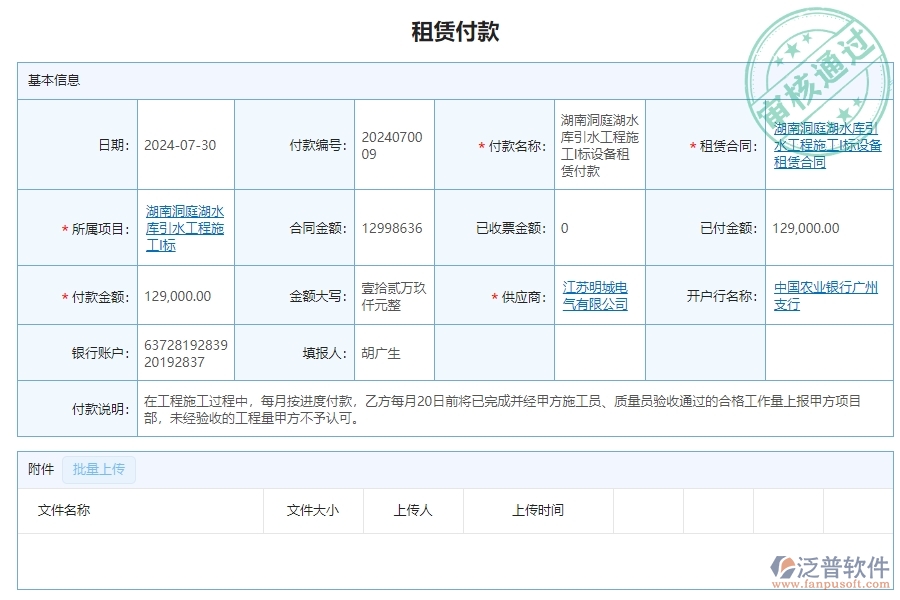Click the 日期 date value 2024-07-30
Screen dimensions: 900x600
point(182,144)
